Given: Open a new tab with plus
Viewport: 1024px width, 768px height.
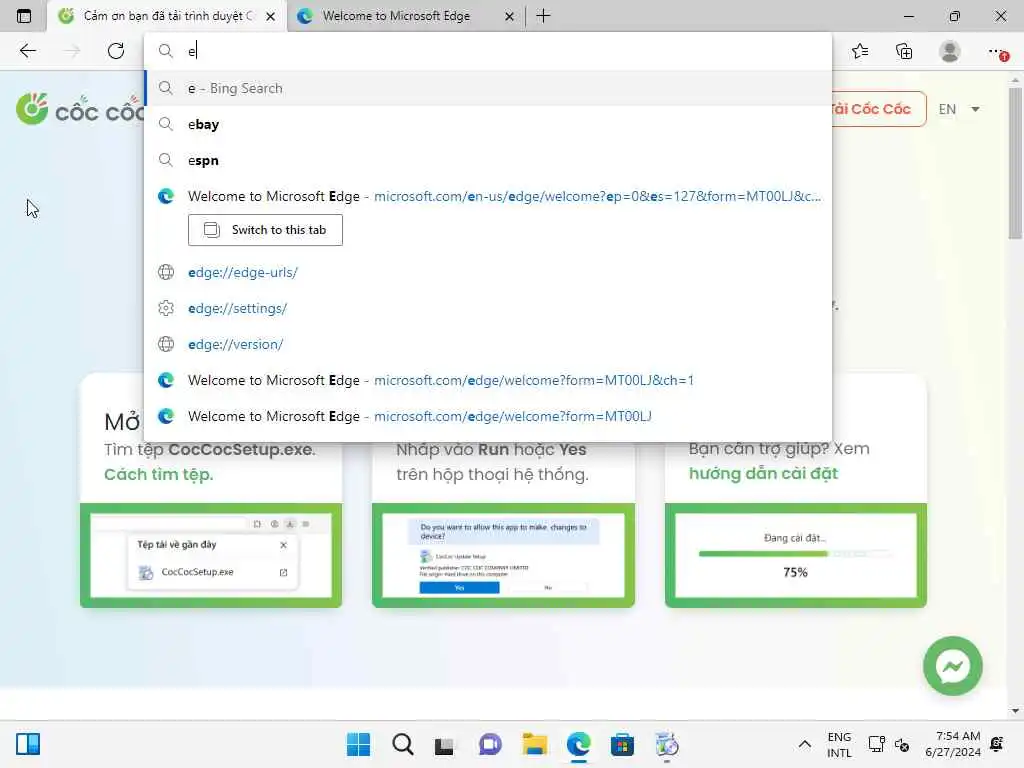Looking at the screenshot, I should tap(543, 16).
